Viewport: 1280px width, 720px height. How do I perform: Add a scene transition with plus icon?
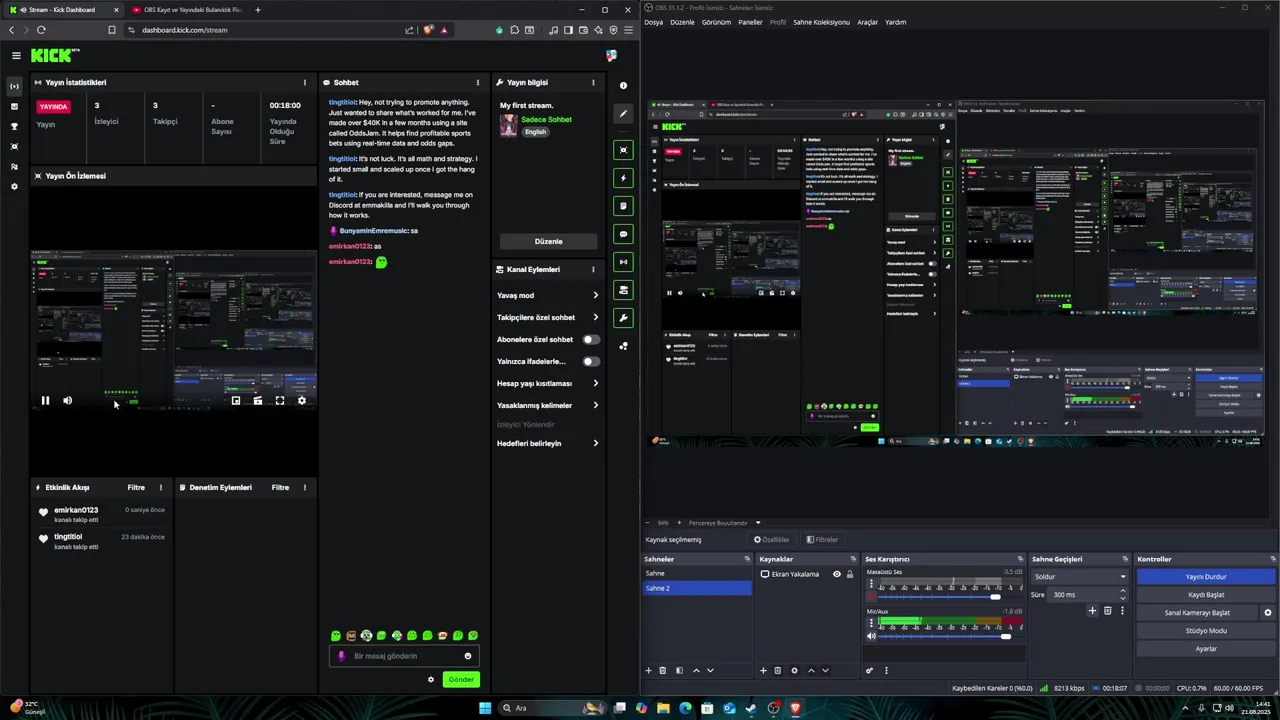click(x=1092, y=610)
